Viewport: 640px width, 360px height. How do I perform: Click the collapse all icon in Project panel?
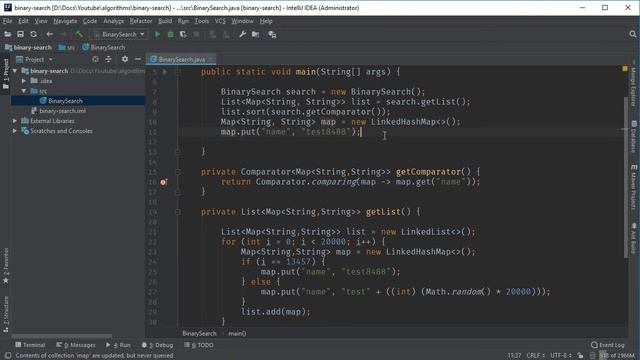(108, 59)
